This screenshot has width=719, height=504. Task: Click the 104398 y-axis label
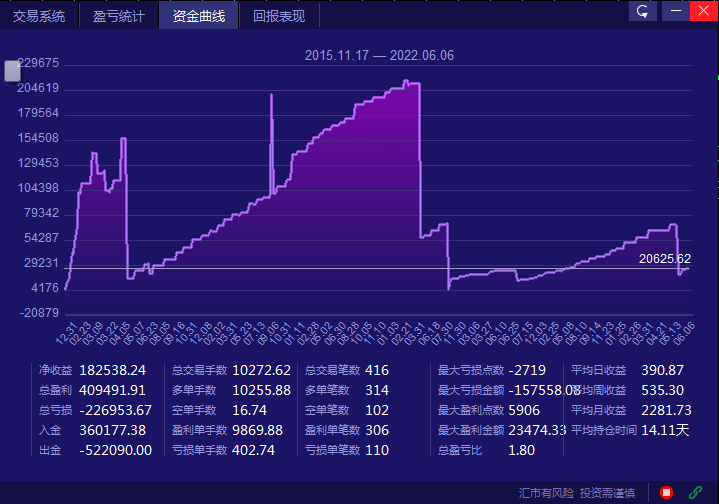pyautogui.click(x=38, y=188)
